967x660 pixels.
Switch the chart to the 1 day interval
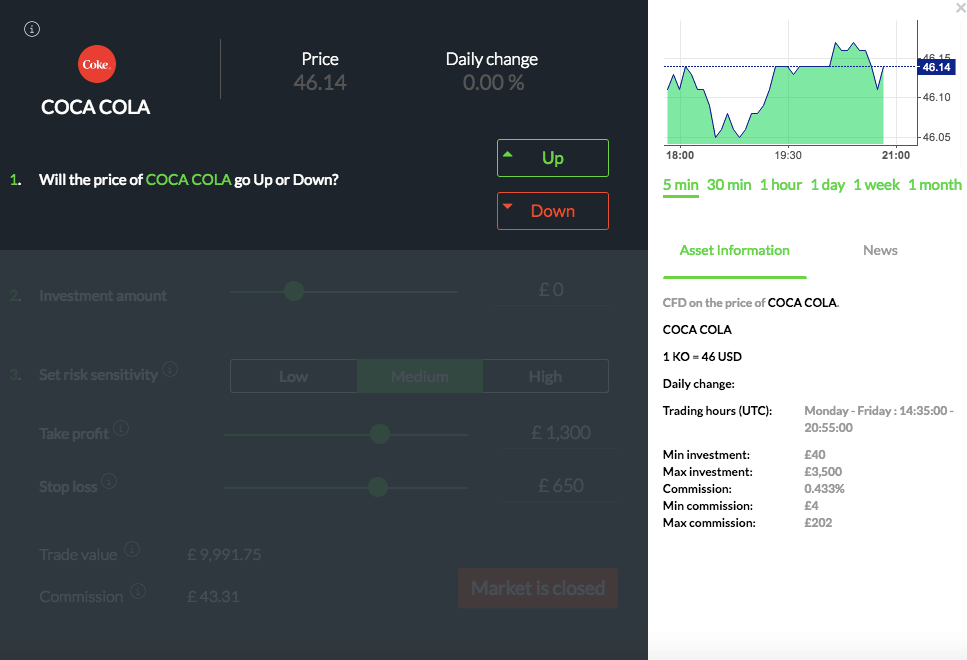828,185
